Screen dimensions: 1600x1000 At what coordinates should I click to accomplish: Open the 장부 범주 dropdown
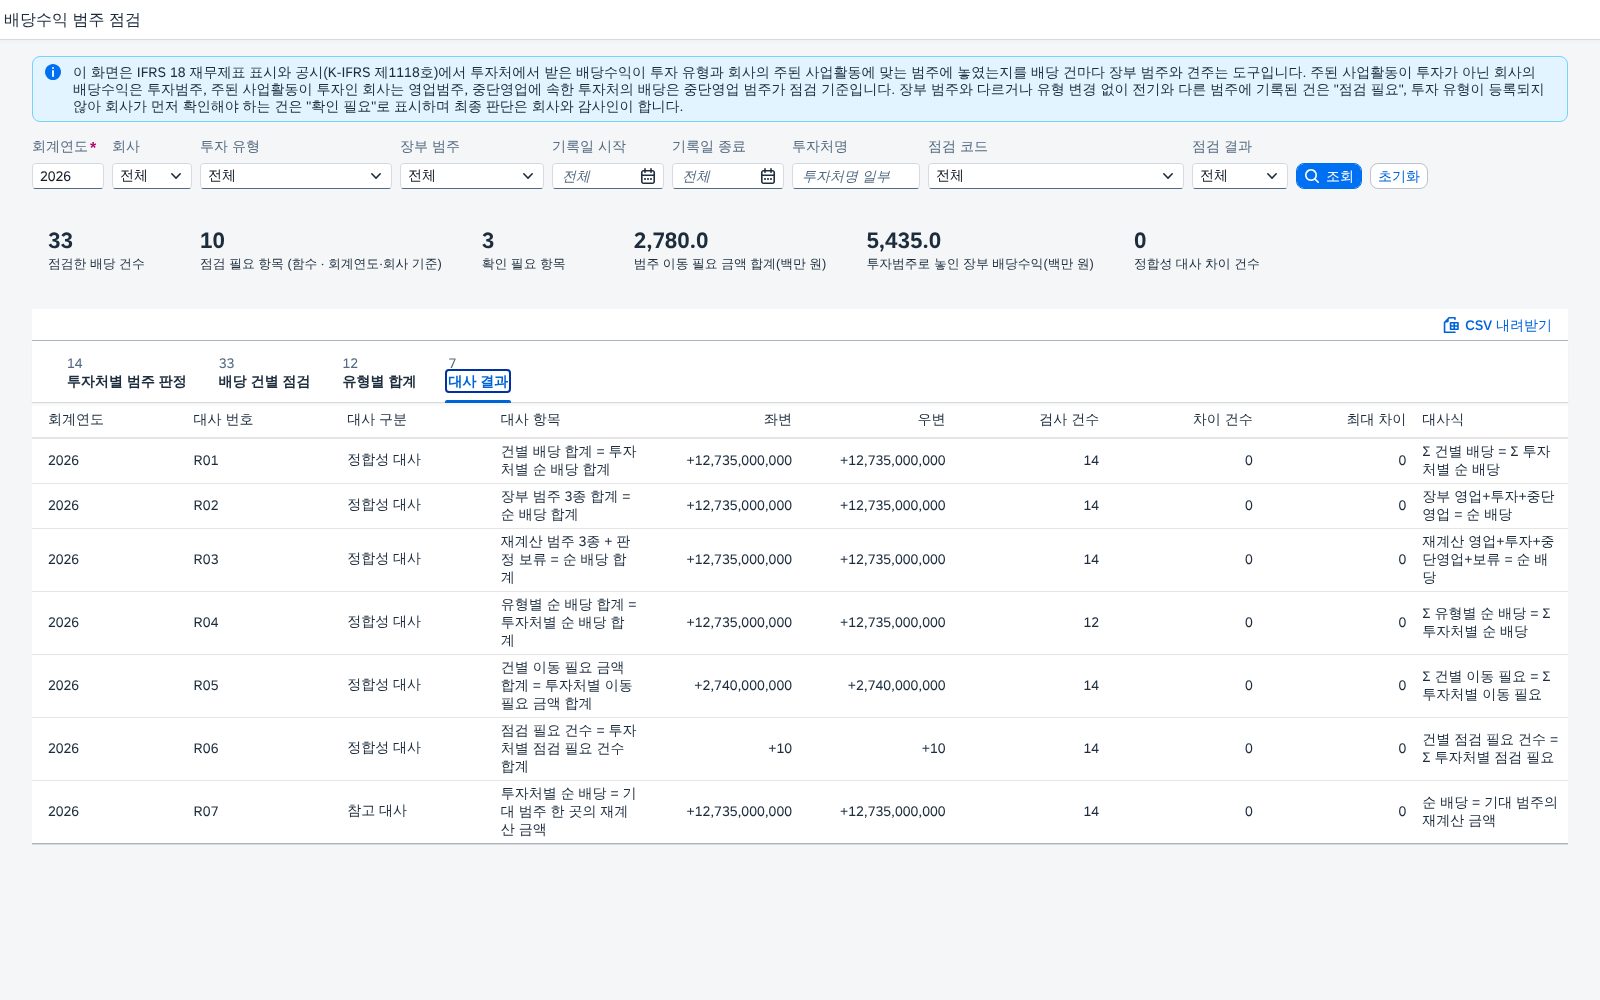(x=472, y=176)
